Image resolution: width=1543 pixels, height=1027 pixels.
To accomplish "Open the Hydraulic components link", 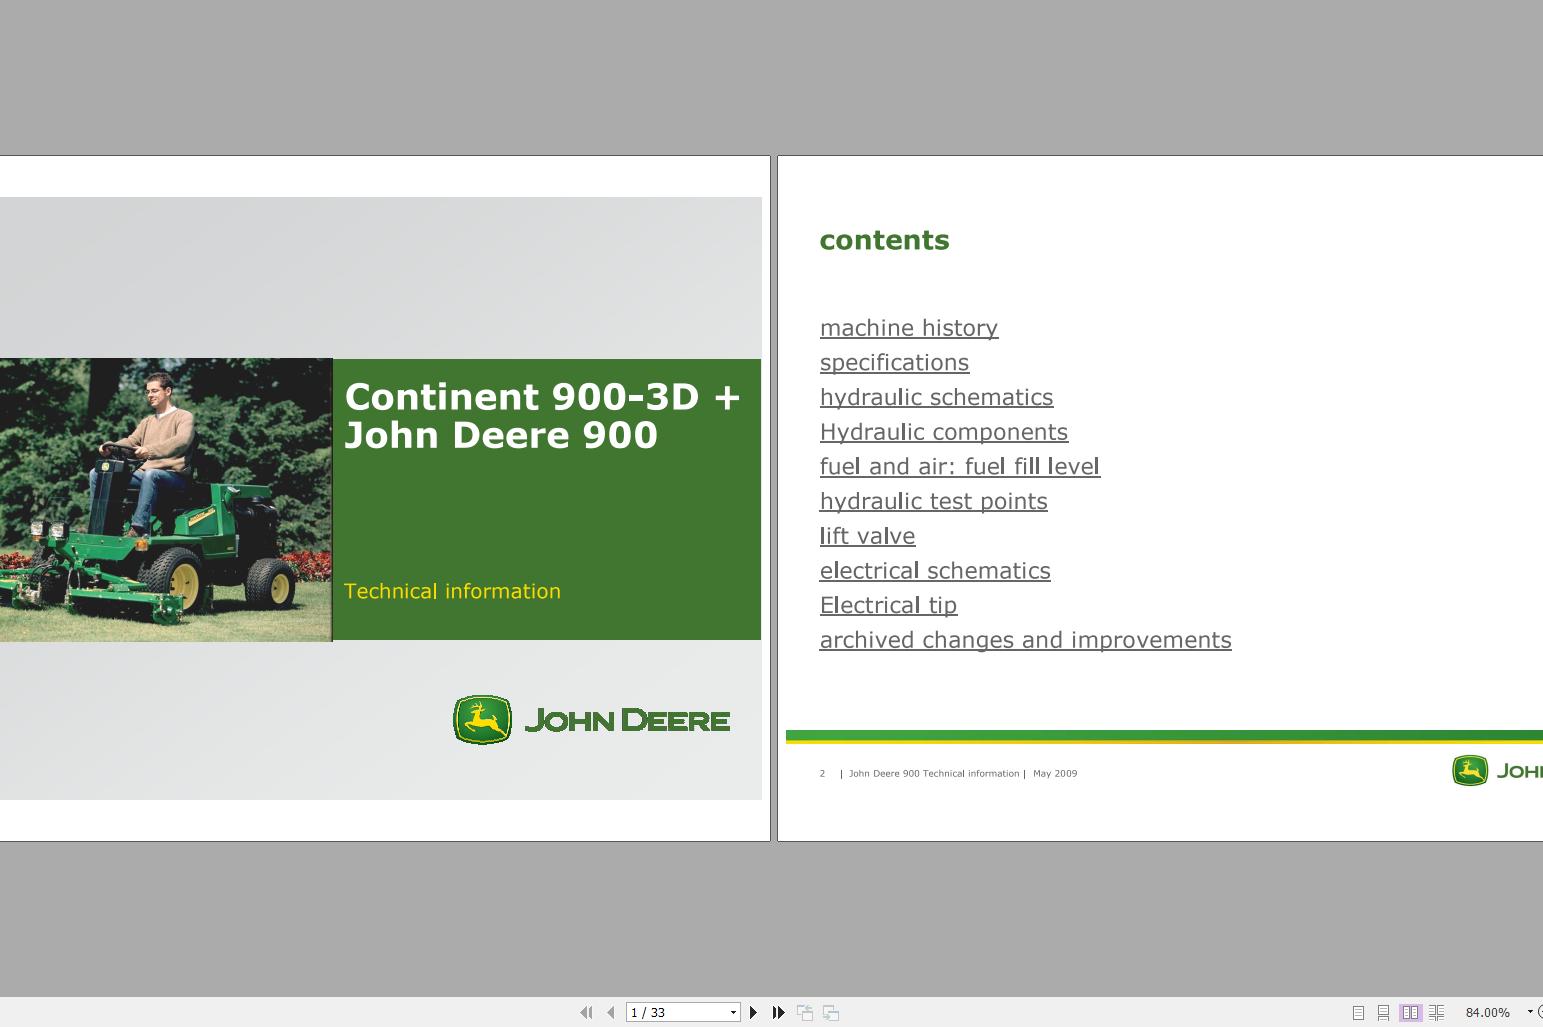I will pos(944,432).
